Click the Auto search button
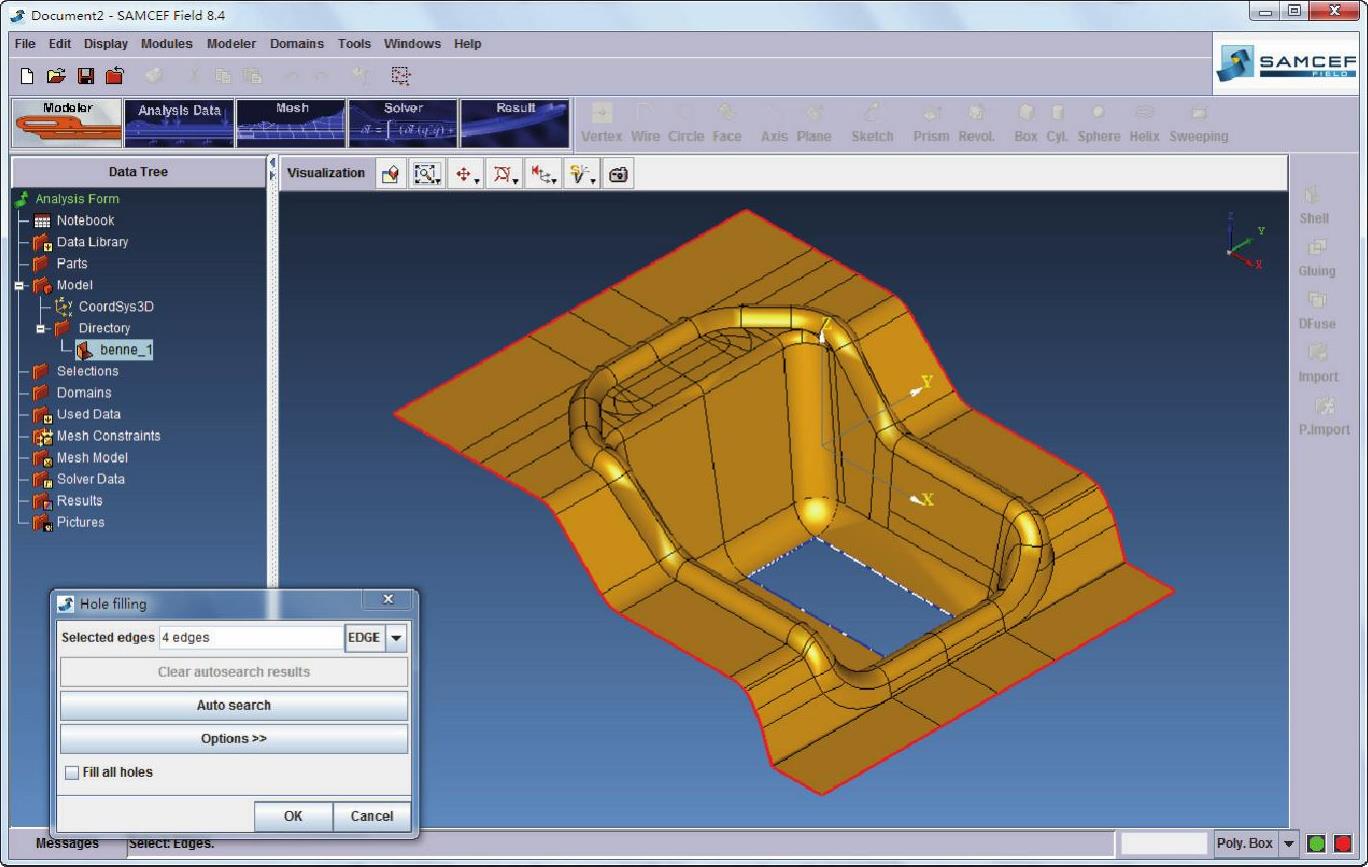Viewport: 1368px width, 867px height. (x=234, y=705)
